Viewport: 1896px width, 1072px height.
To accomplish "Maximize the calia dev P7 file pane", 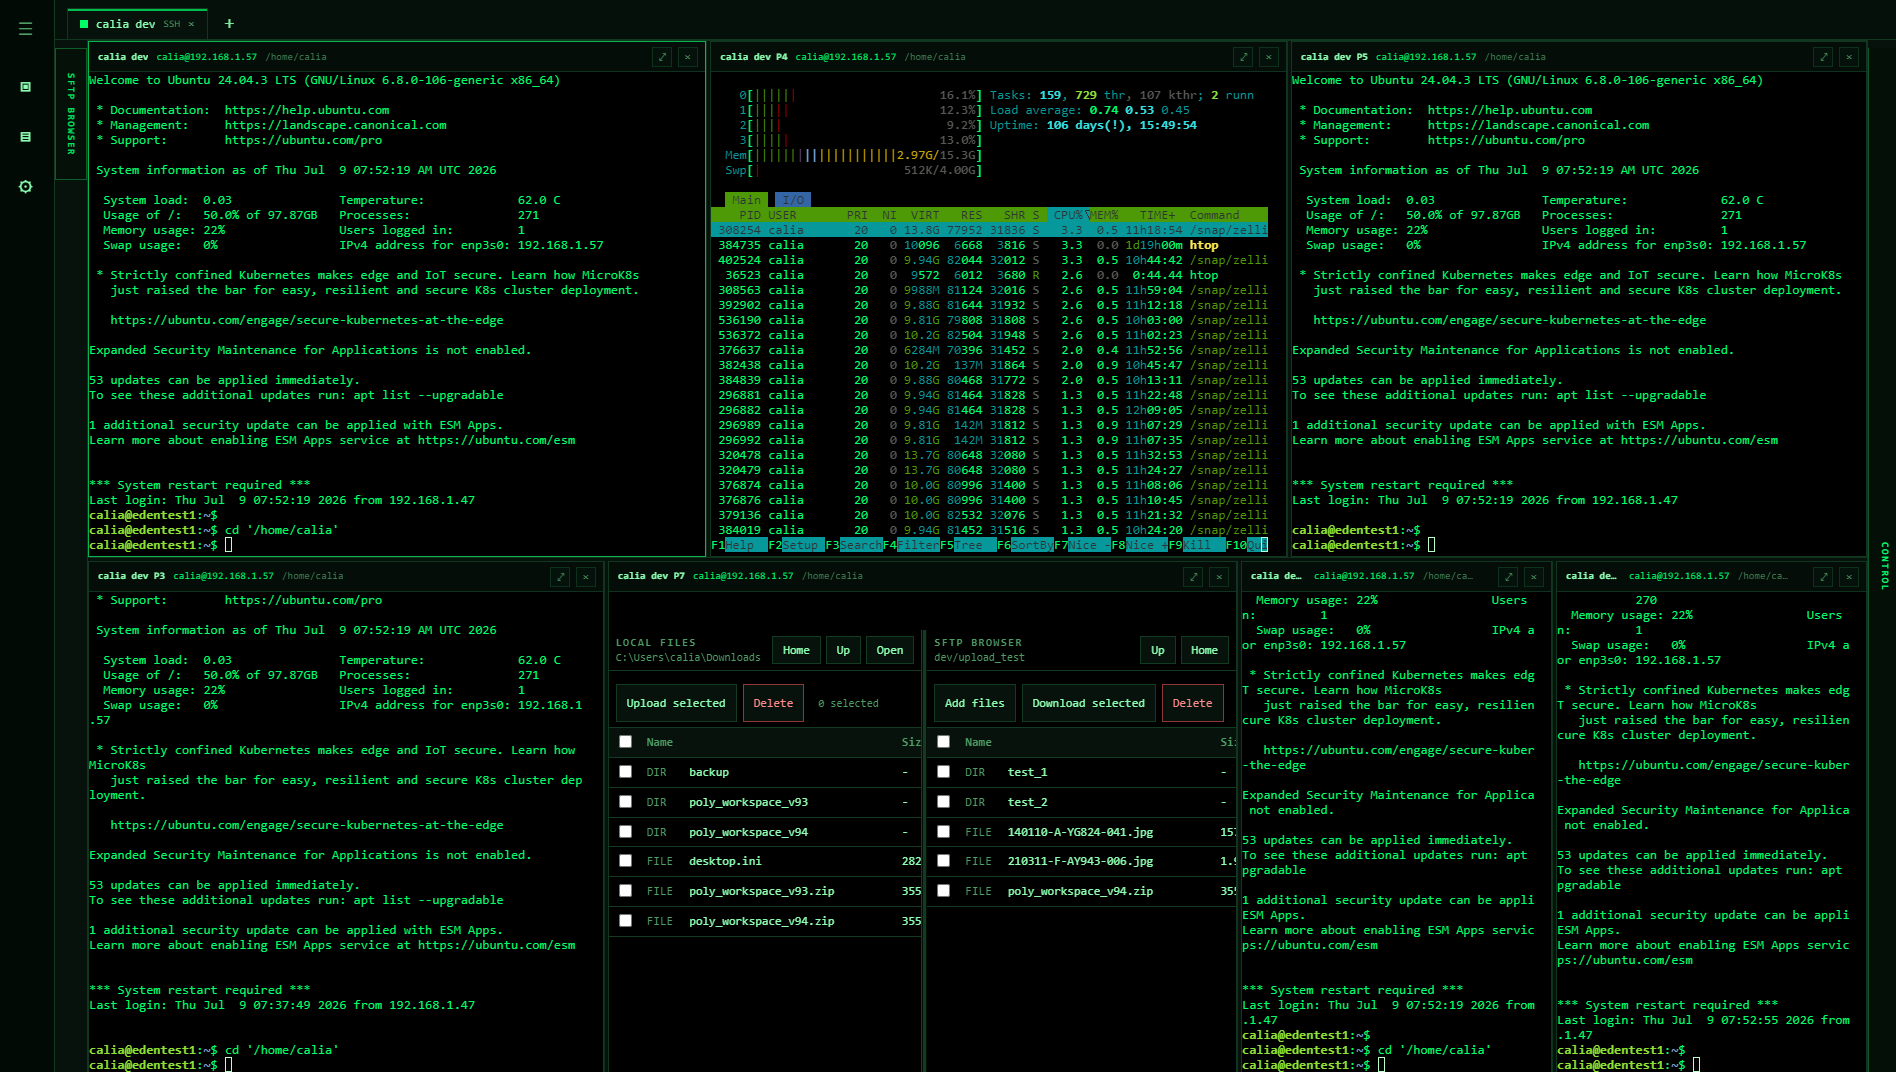I will coord(1193,576).
